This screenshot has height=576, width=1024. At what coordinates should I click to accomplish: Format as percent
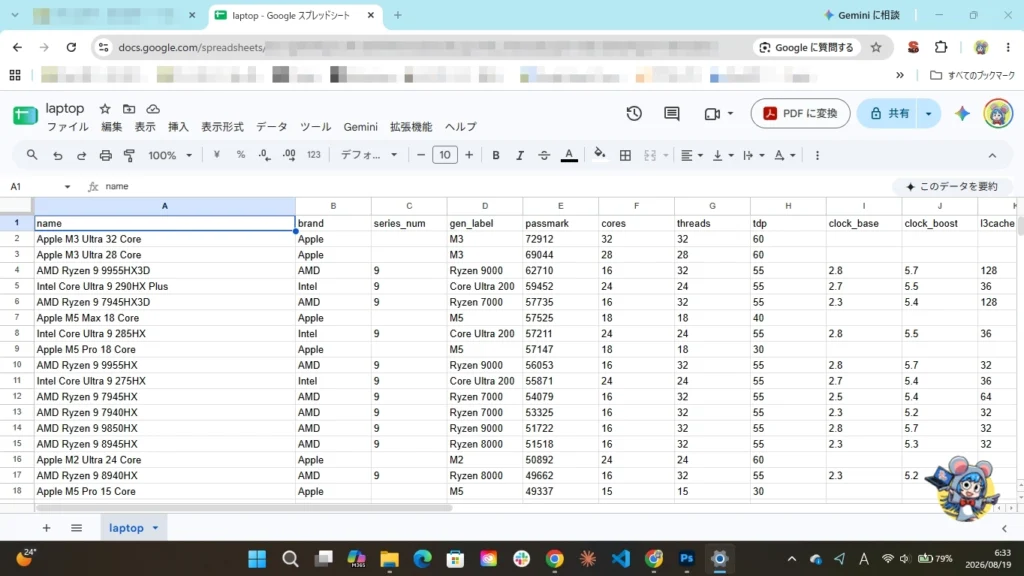240,155
